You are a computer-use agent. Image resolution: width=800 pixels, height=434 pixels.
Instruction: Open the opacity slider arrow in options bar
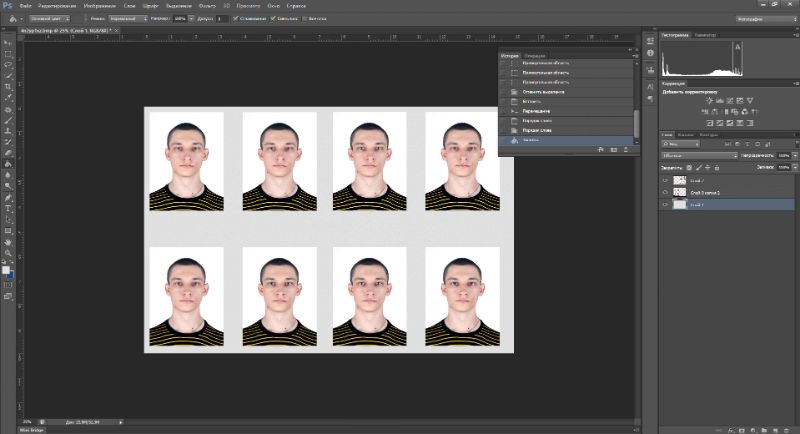pyautogui.click(x=191, y=18)
